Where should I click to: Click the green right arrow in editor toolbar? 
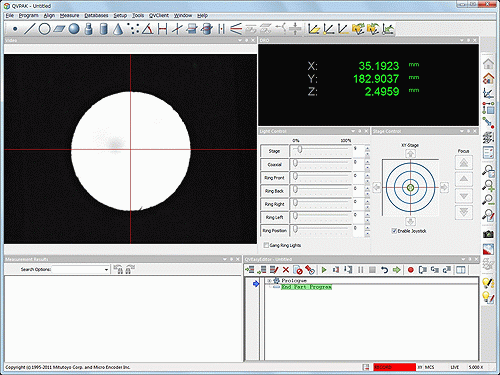click(396, 270)
